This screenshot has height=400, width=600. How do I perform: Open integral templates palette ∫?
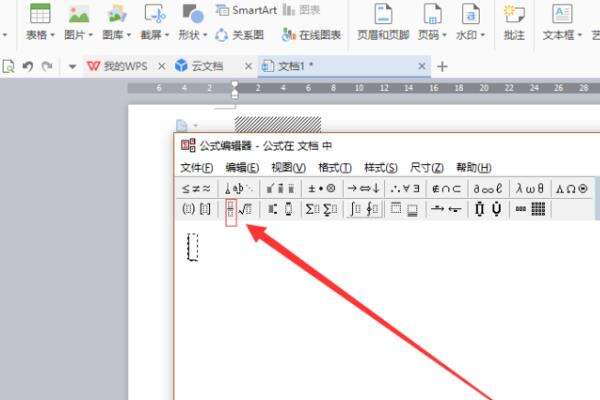(364, 209)
